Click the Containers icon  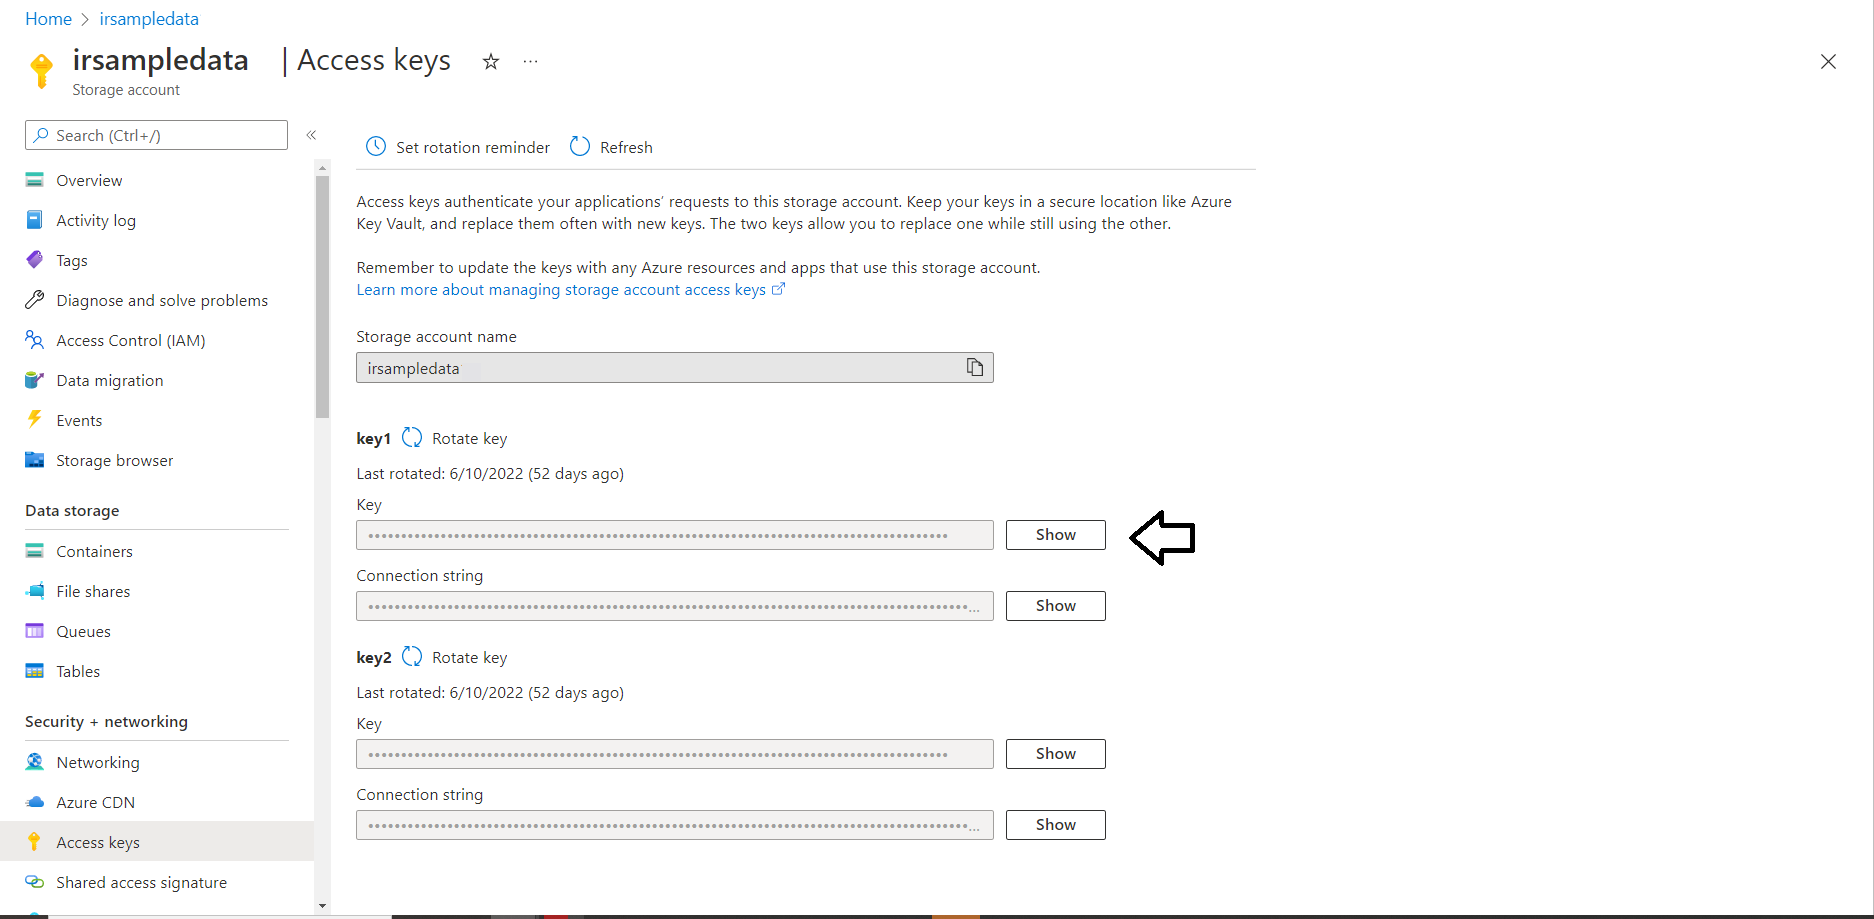coord(35,551)
